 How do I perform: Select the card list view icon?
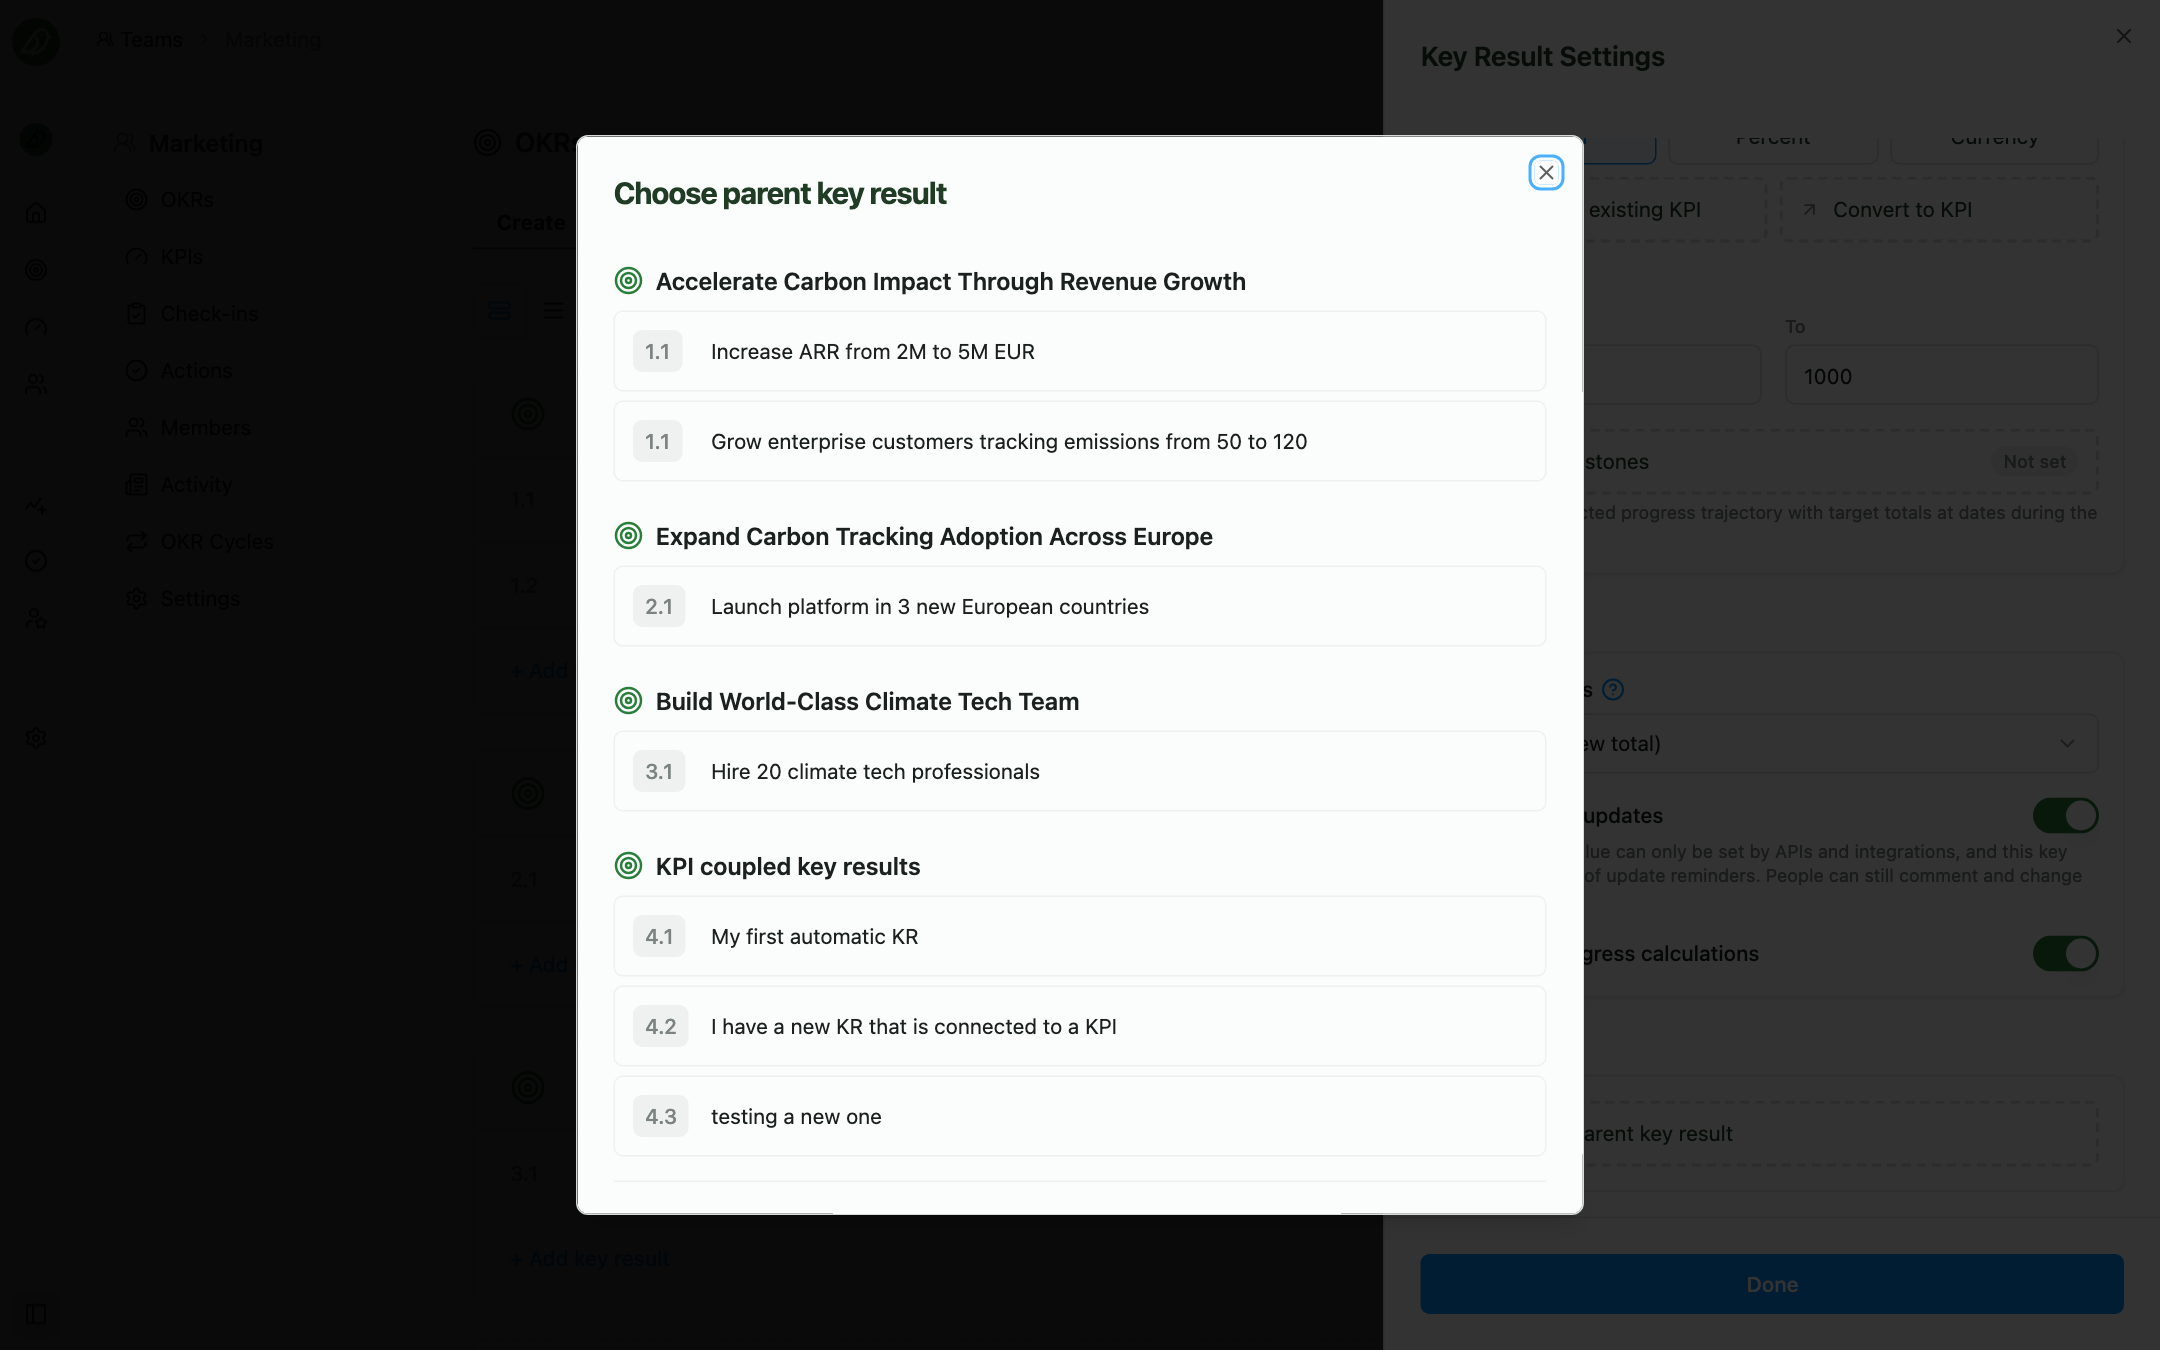[499, 311]
